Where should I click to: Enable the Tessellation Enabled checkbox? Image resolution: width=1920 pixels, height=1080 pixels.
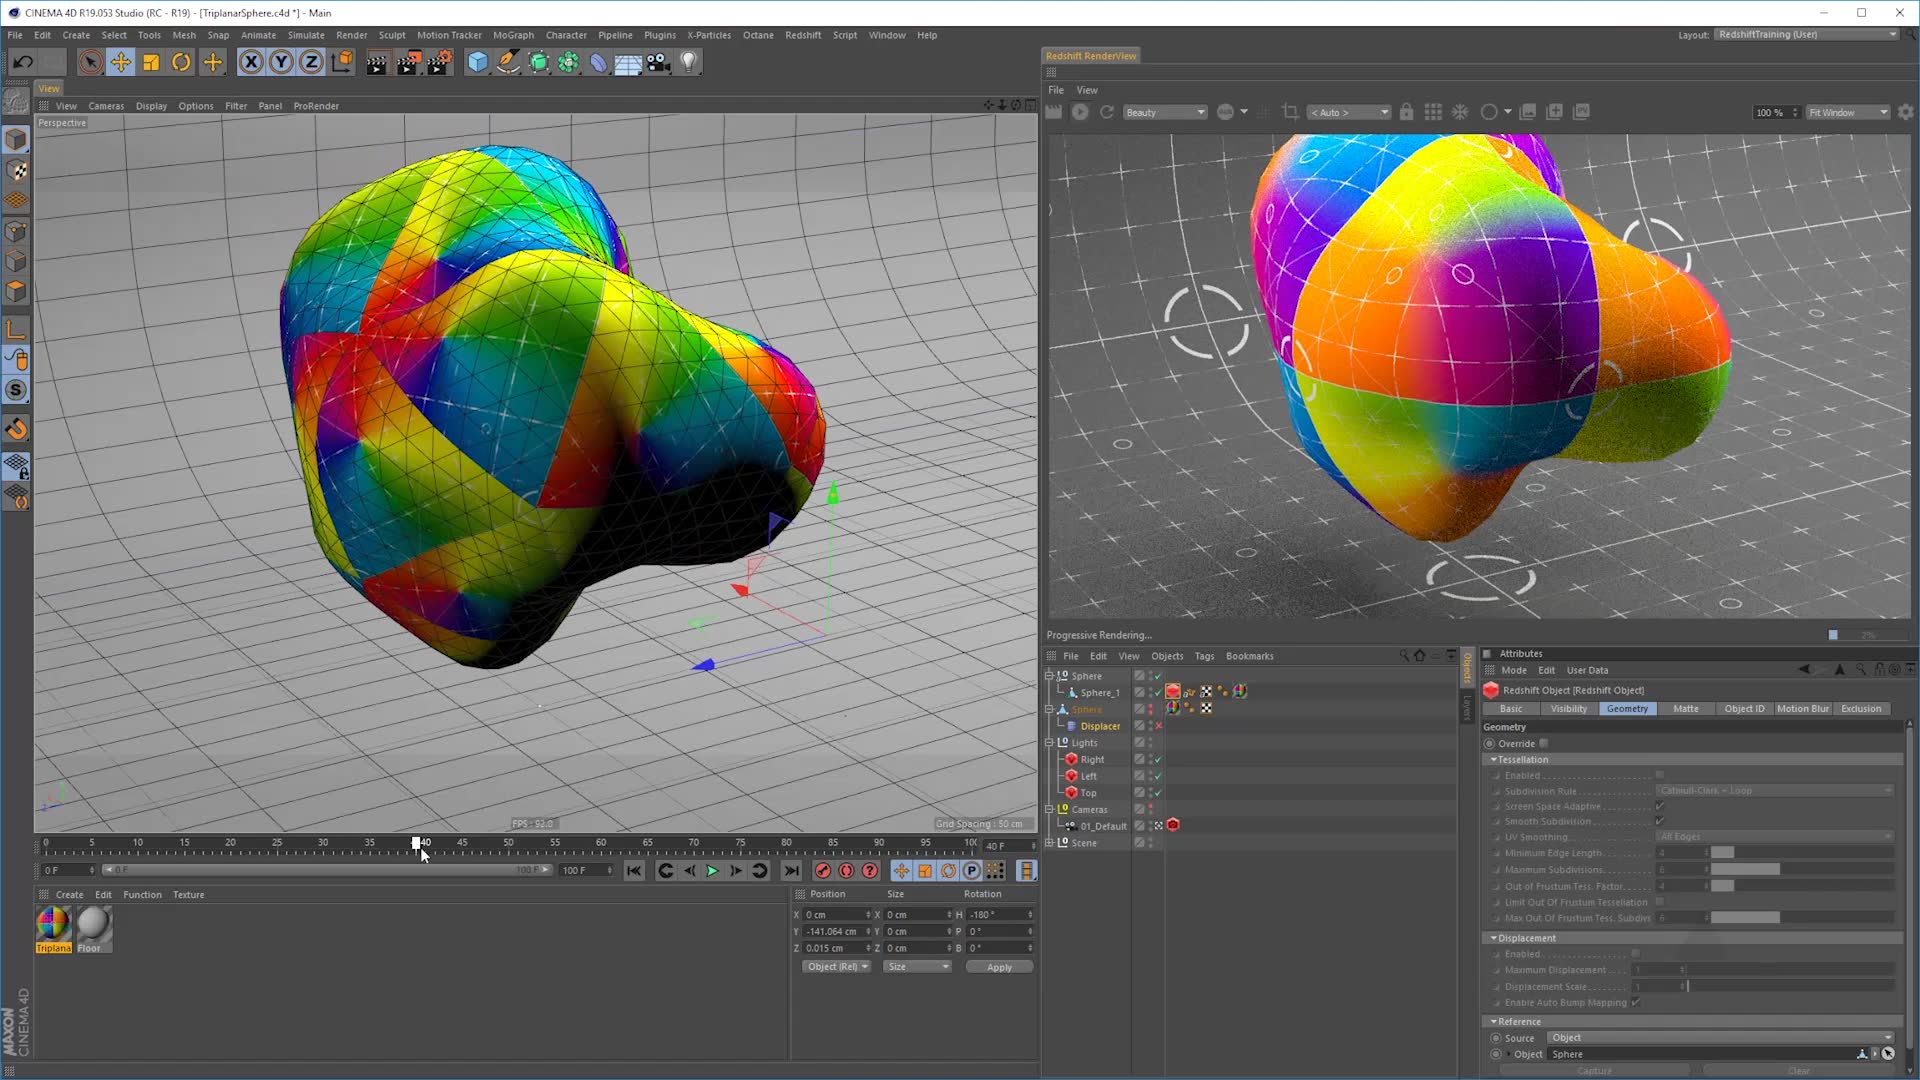(1659, 775)
